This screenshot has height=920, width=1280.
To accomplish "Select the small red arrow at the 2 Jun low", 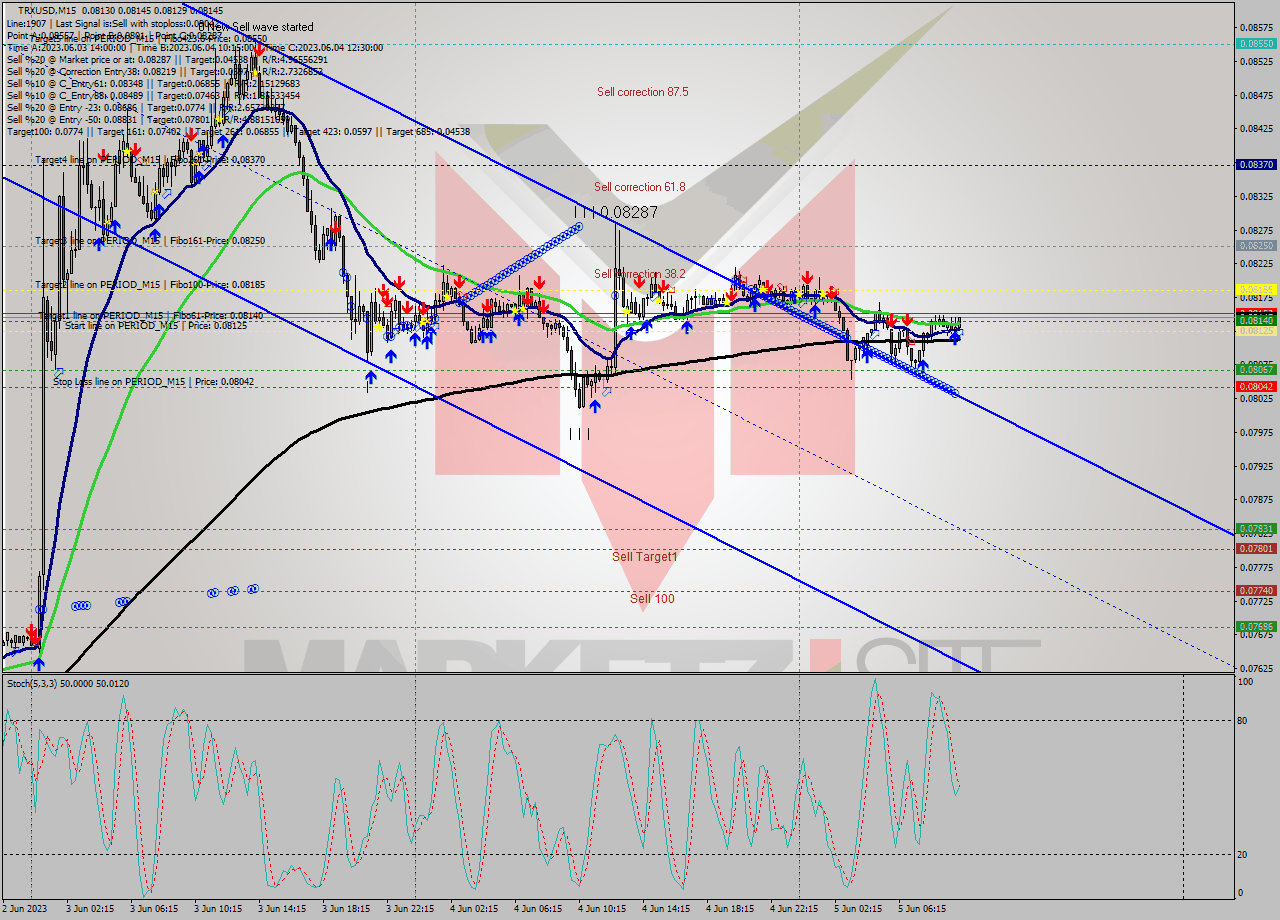I will (x=35, y=632).
